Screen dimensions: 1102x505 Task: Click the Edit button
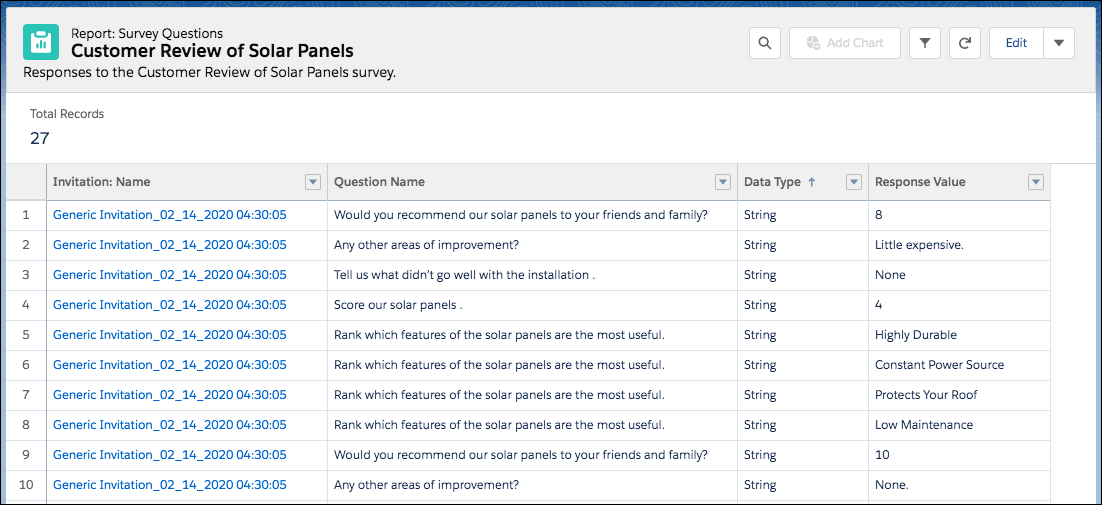[x=1016, y=43]
